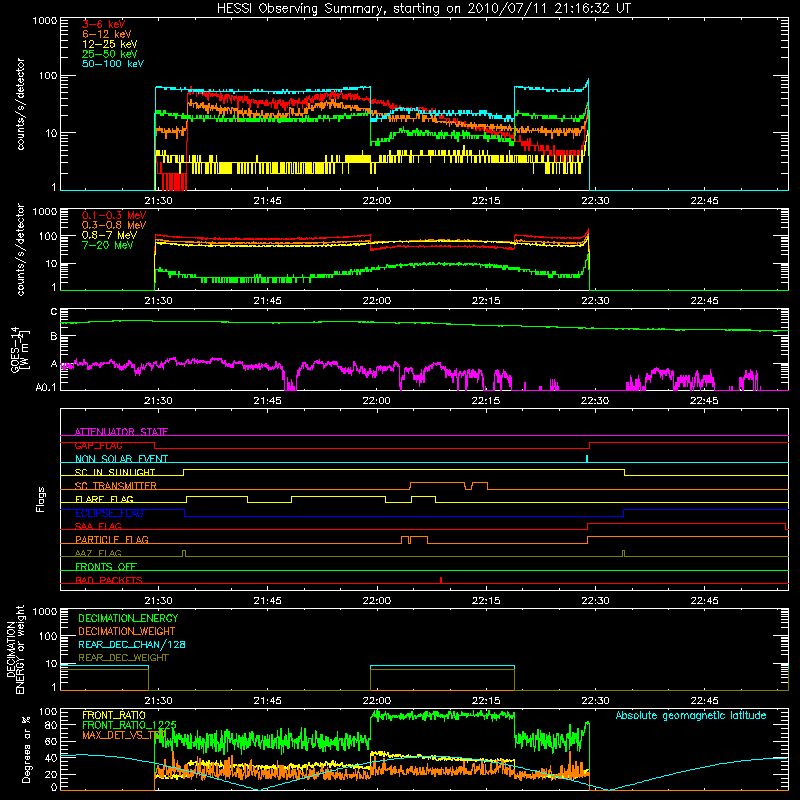Click the cyan spike on the NON_SOLAR_EVENT line
The width and height of the screenshot is (800, 800).
[587, 459]
